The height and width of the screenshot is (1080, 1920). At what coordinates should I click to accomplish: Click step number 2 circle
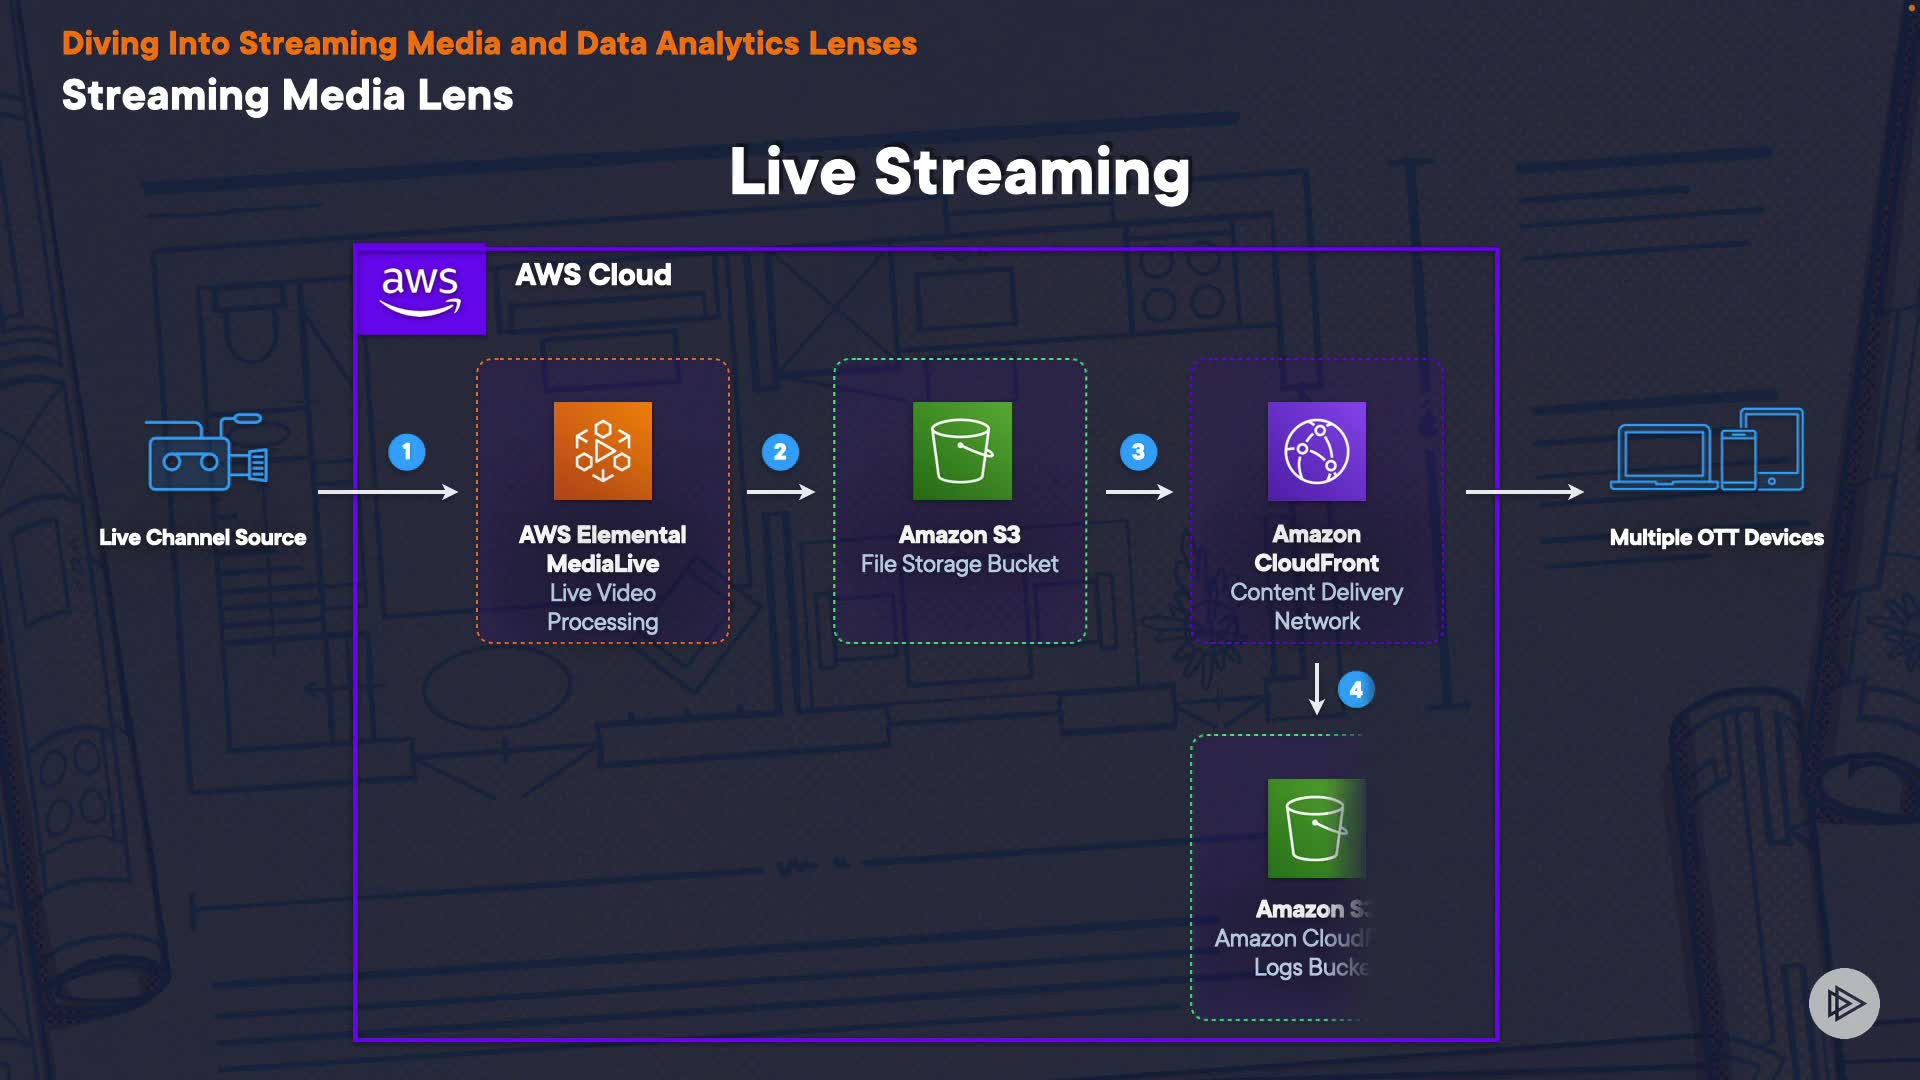(x=780, y=452)
